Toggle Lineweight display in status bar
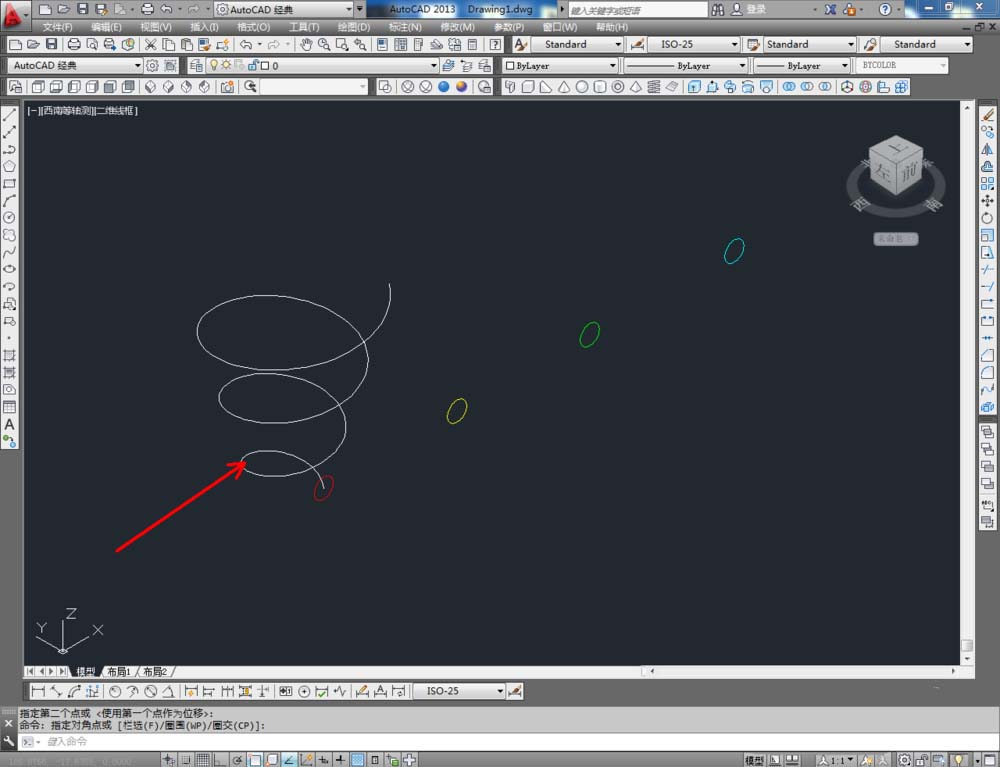1000x767 pixels. point(341,760)
